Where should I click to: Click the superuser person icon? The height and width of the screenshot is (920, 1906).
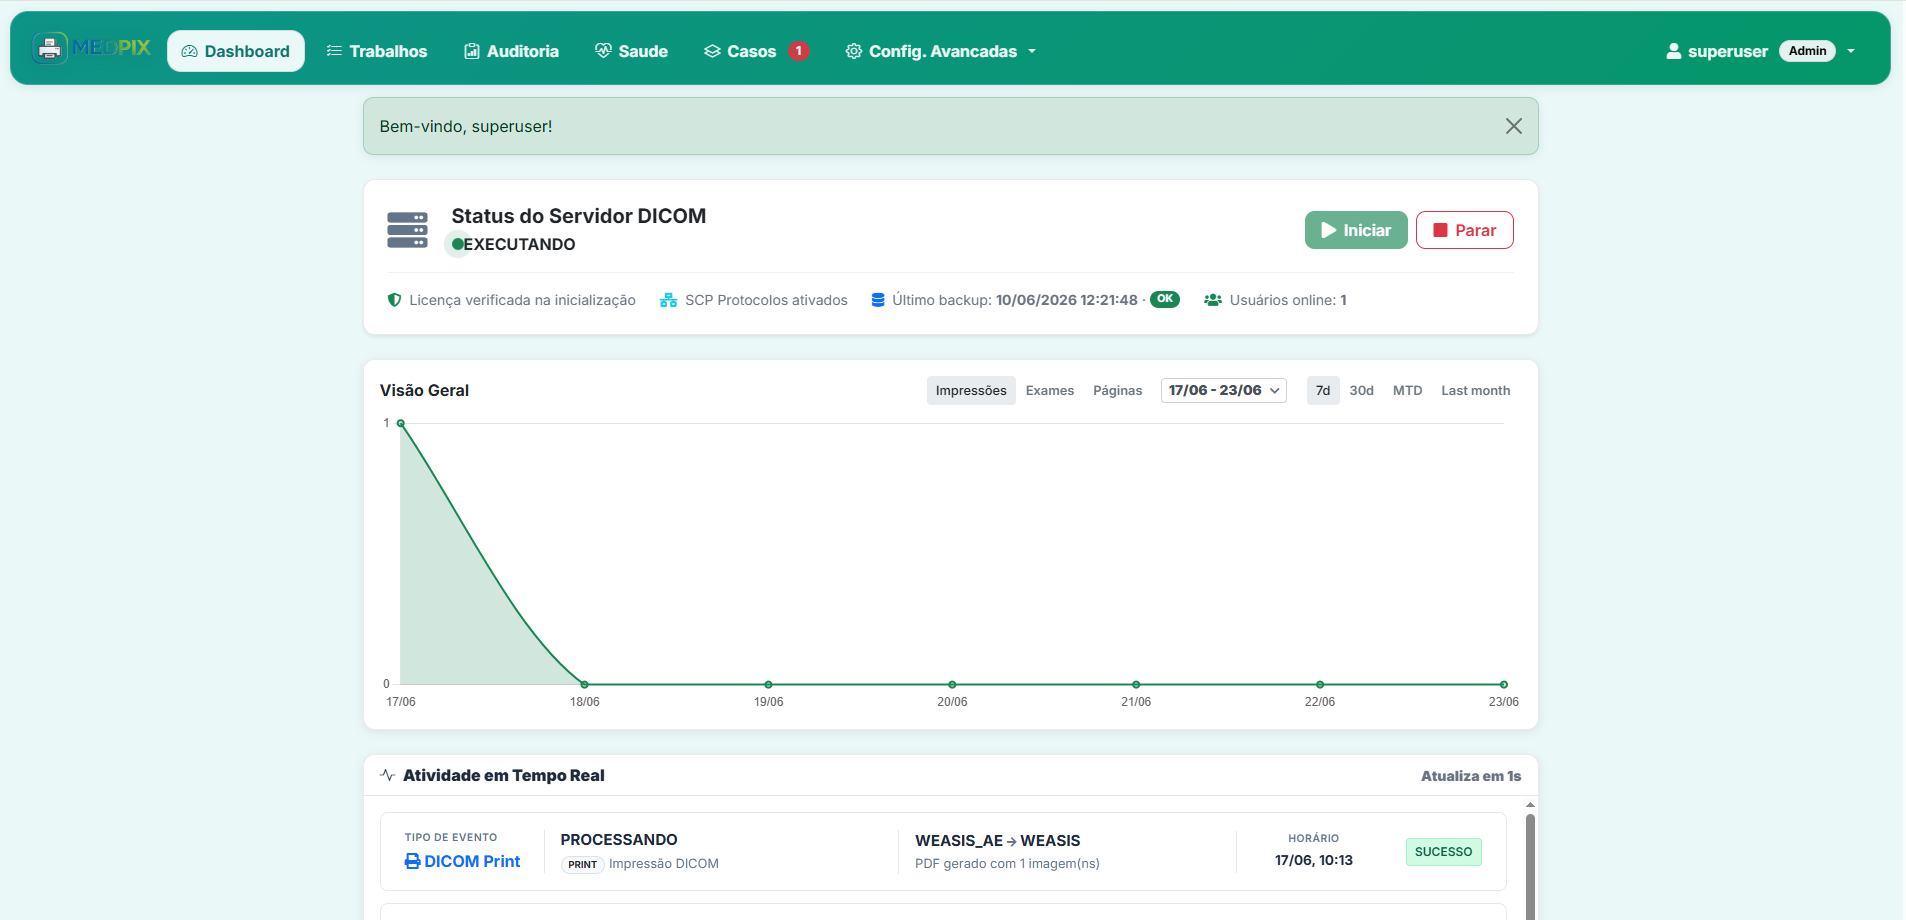click(x=1673, y=51)
